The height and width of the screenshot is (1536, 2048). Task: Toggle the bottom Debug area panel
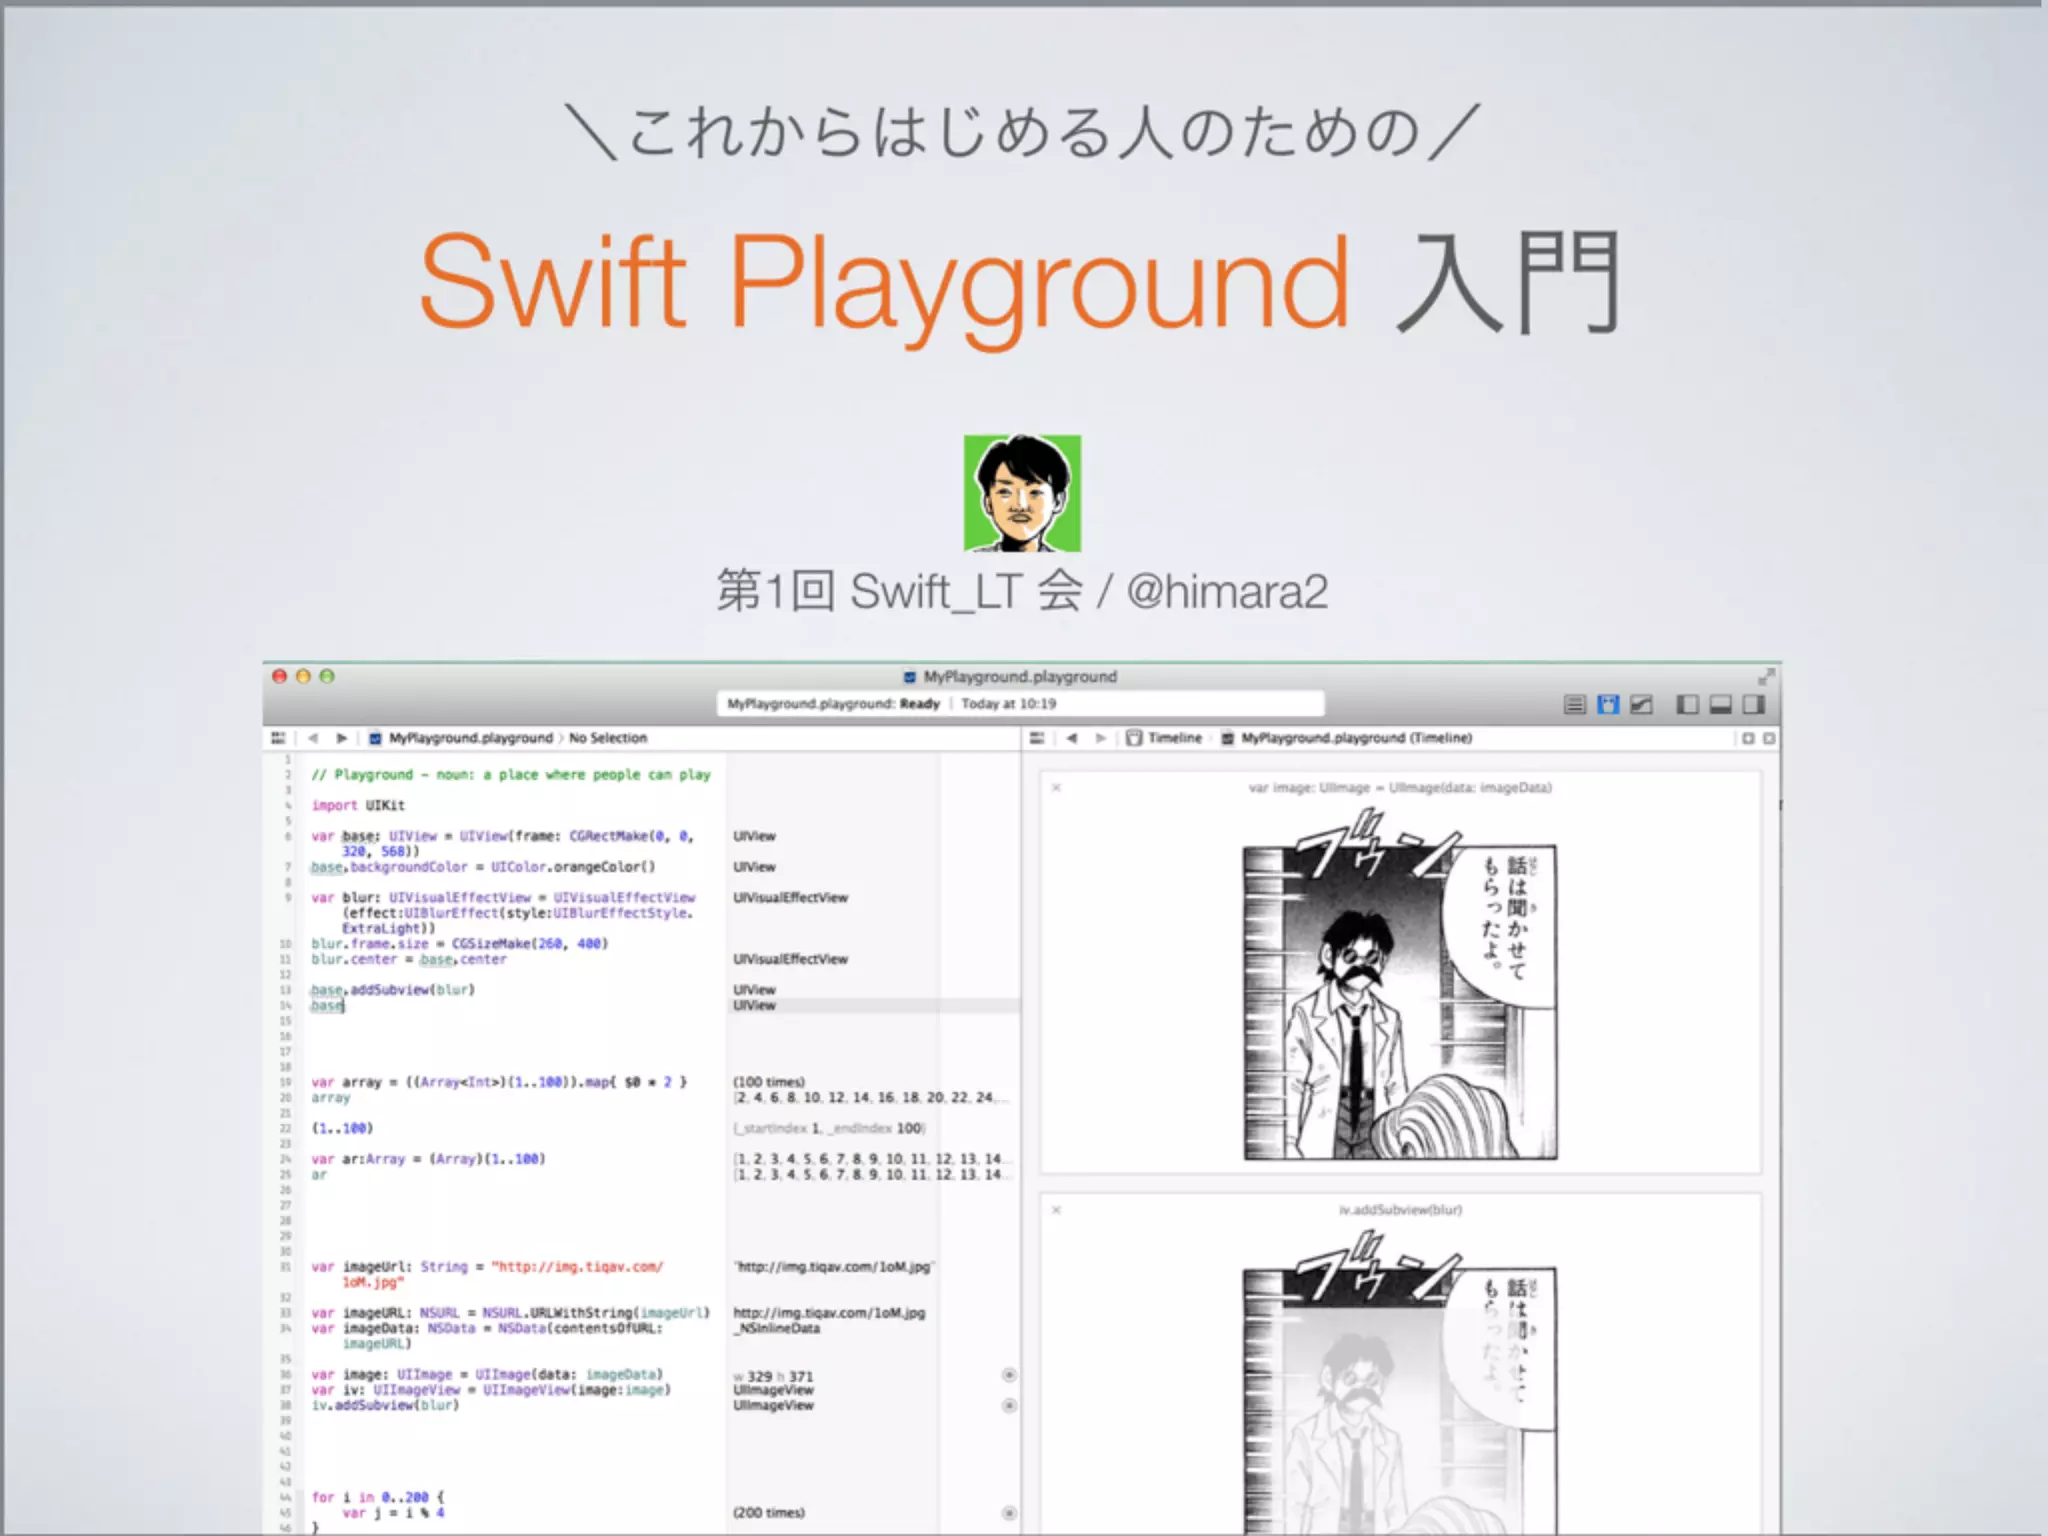[1720, 705]
